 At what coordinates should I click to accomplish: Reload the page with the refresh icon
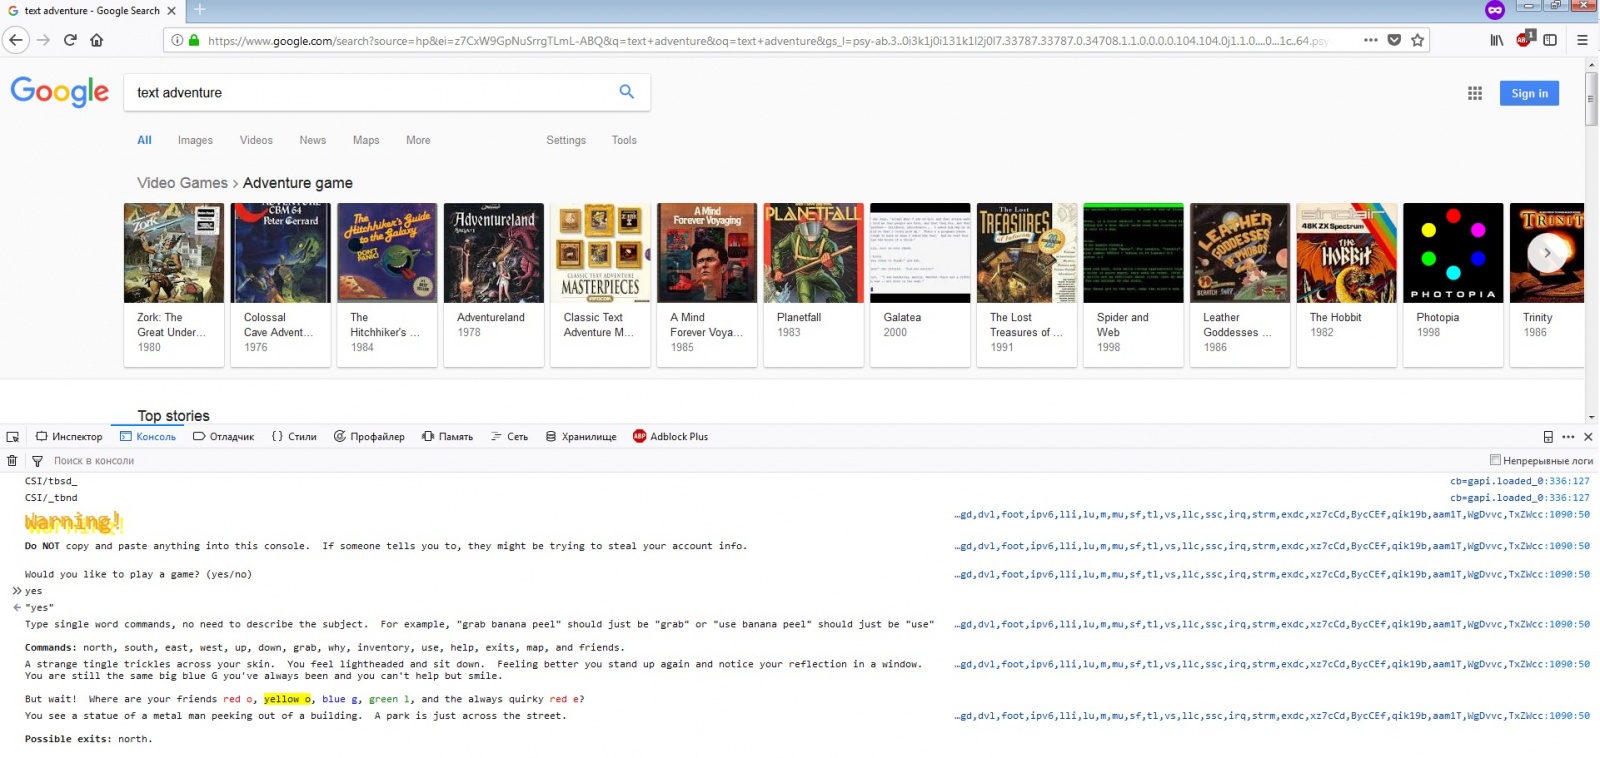70,40
